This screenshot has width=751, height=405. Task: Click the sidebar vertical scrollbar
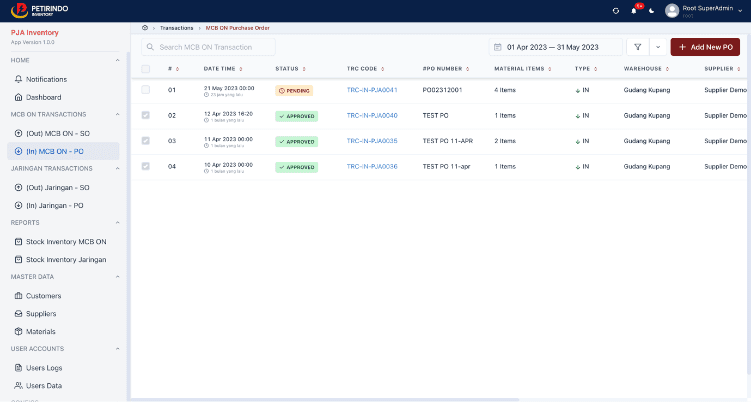coord(128,225)
